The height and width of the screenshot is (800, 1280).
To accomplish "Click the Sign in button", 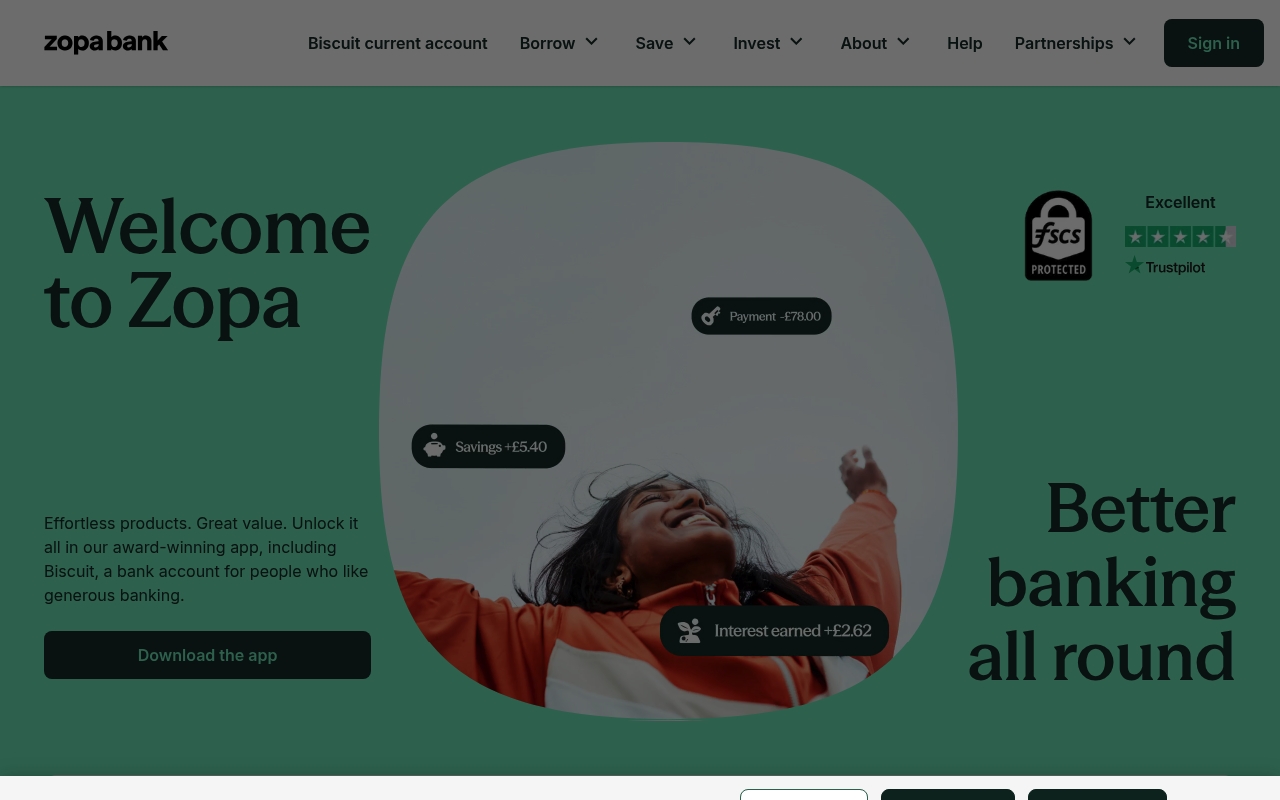I will pyautogui.click(x=1214, y=43).
